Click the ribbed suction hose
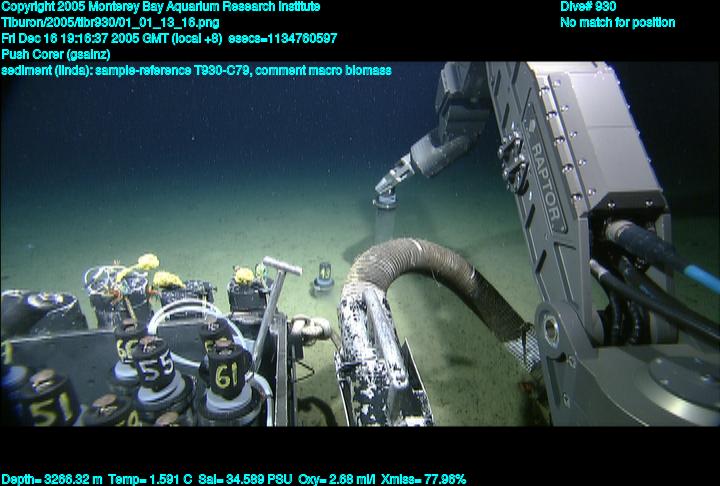 point(436,287)
